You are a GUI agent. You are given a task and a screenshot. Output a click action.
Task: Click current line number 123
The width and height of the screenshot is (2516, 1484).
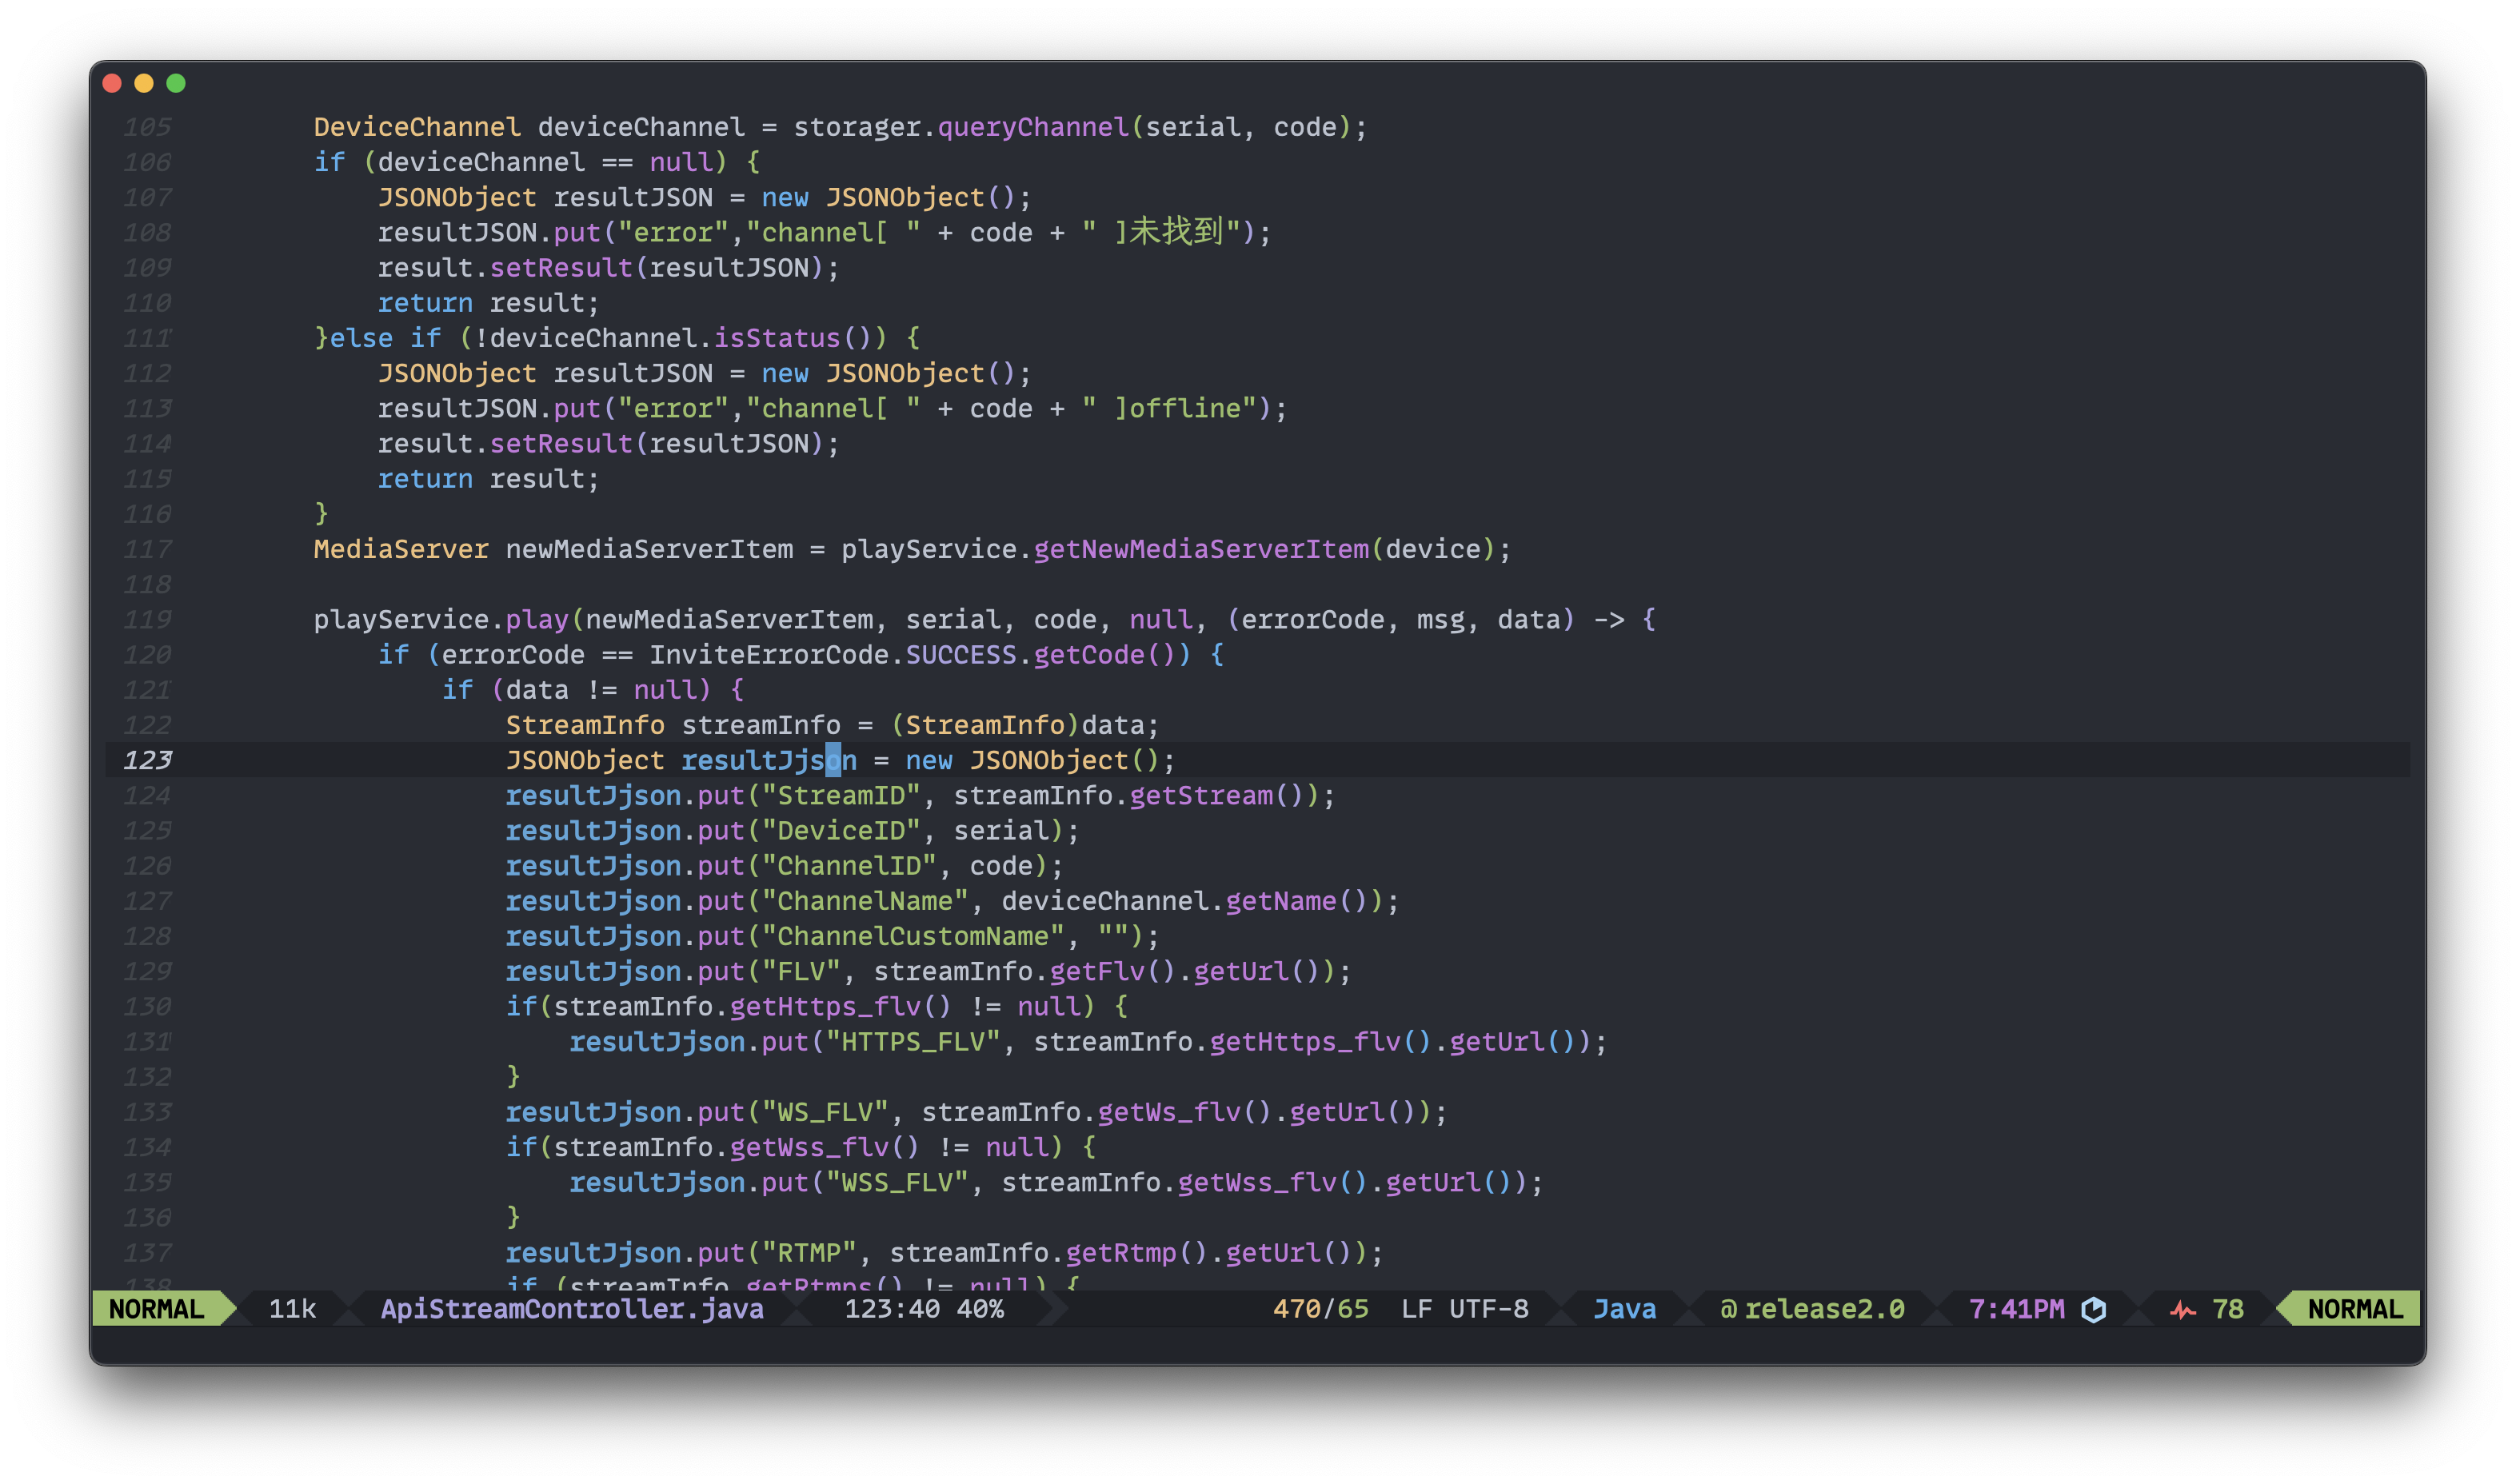click(147, 760)
